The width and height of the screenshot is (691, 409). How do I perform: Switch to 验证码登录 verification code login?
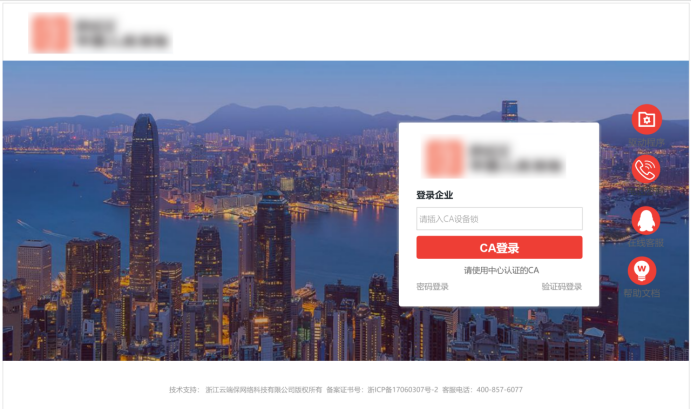(562, 287)
